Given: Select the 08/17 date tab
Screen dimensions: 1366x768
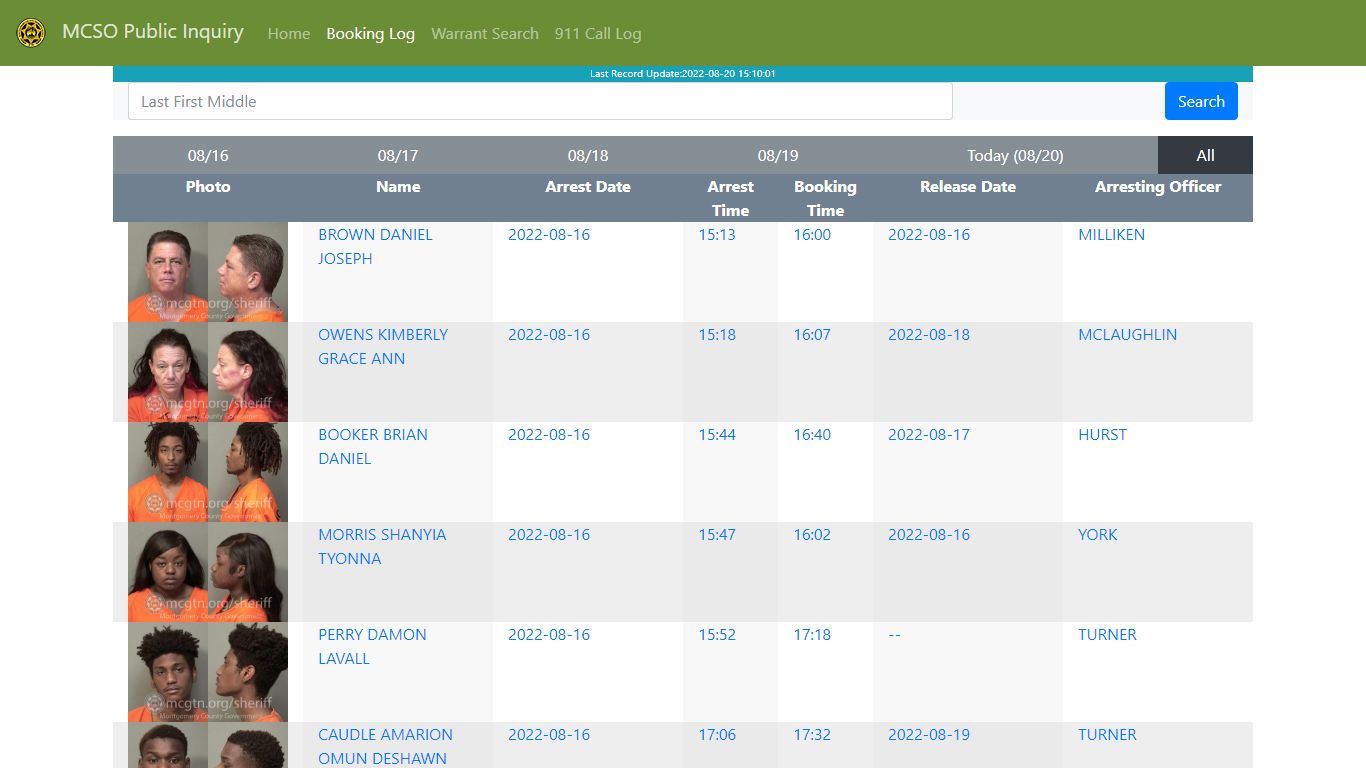Looking at the screenshot, I should pyautogui.click(x=398, y=155).
